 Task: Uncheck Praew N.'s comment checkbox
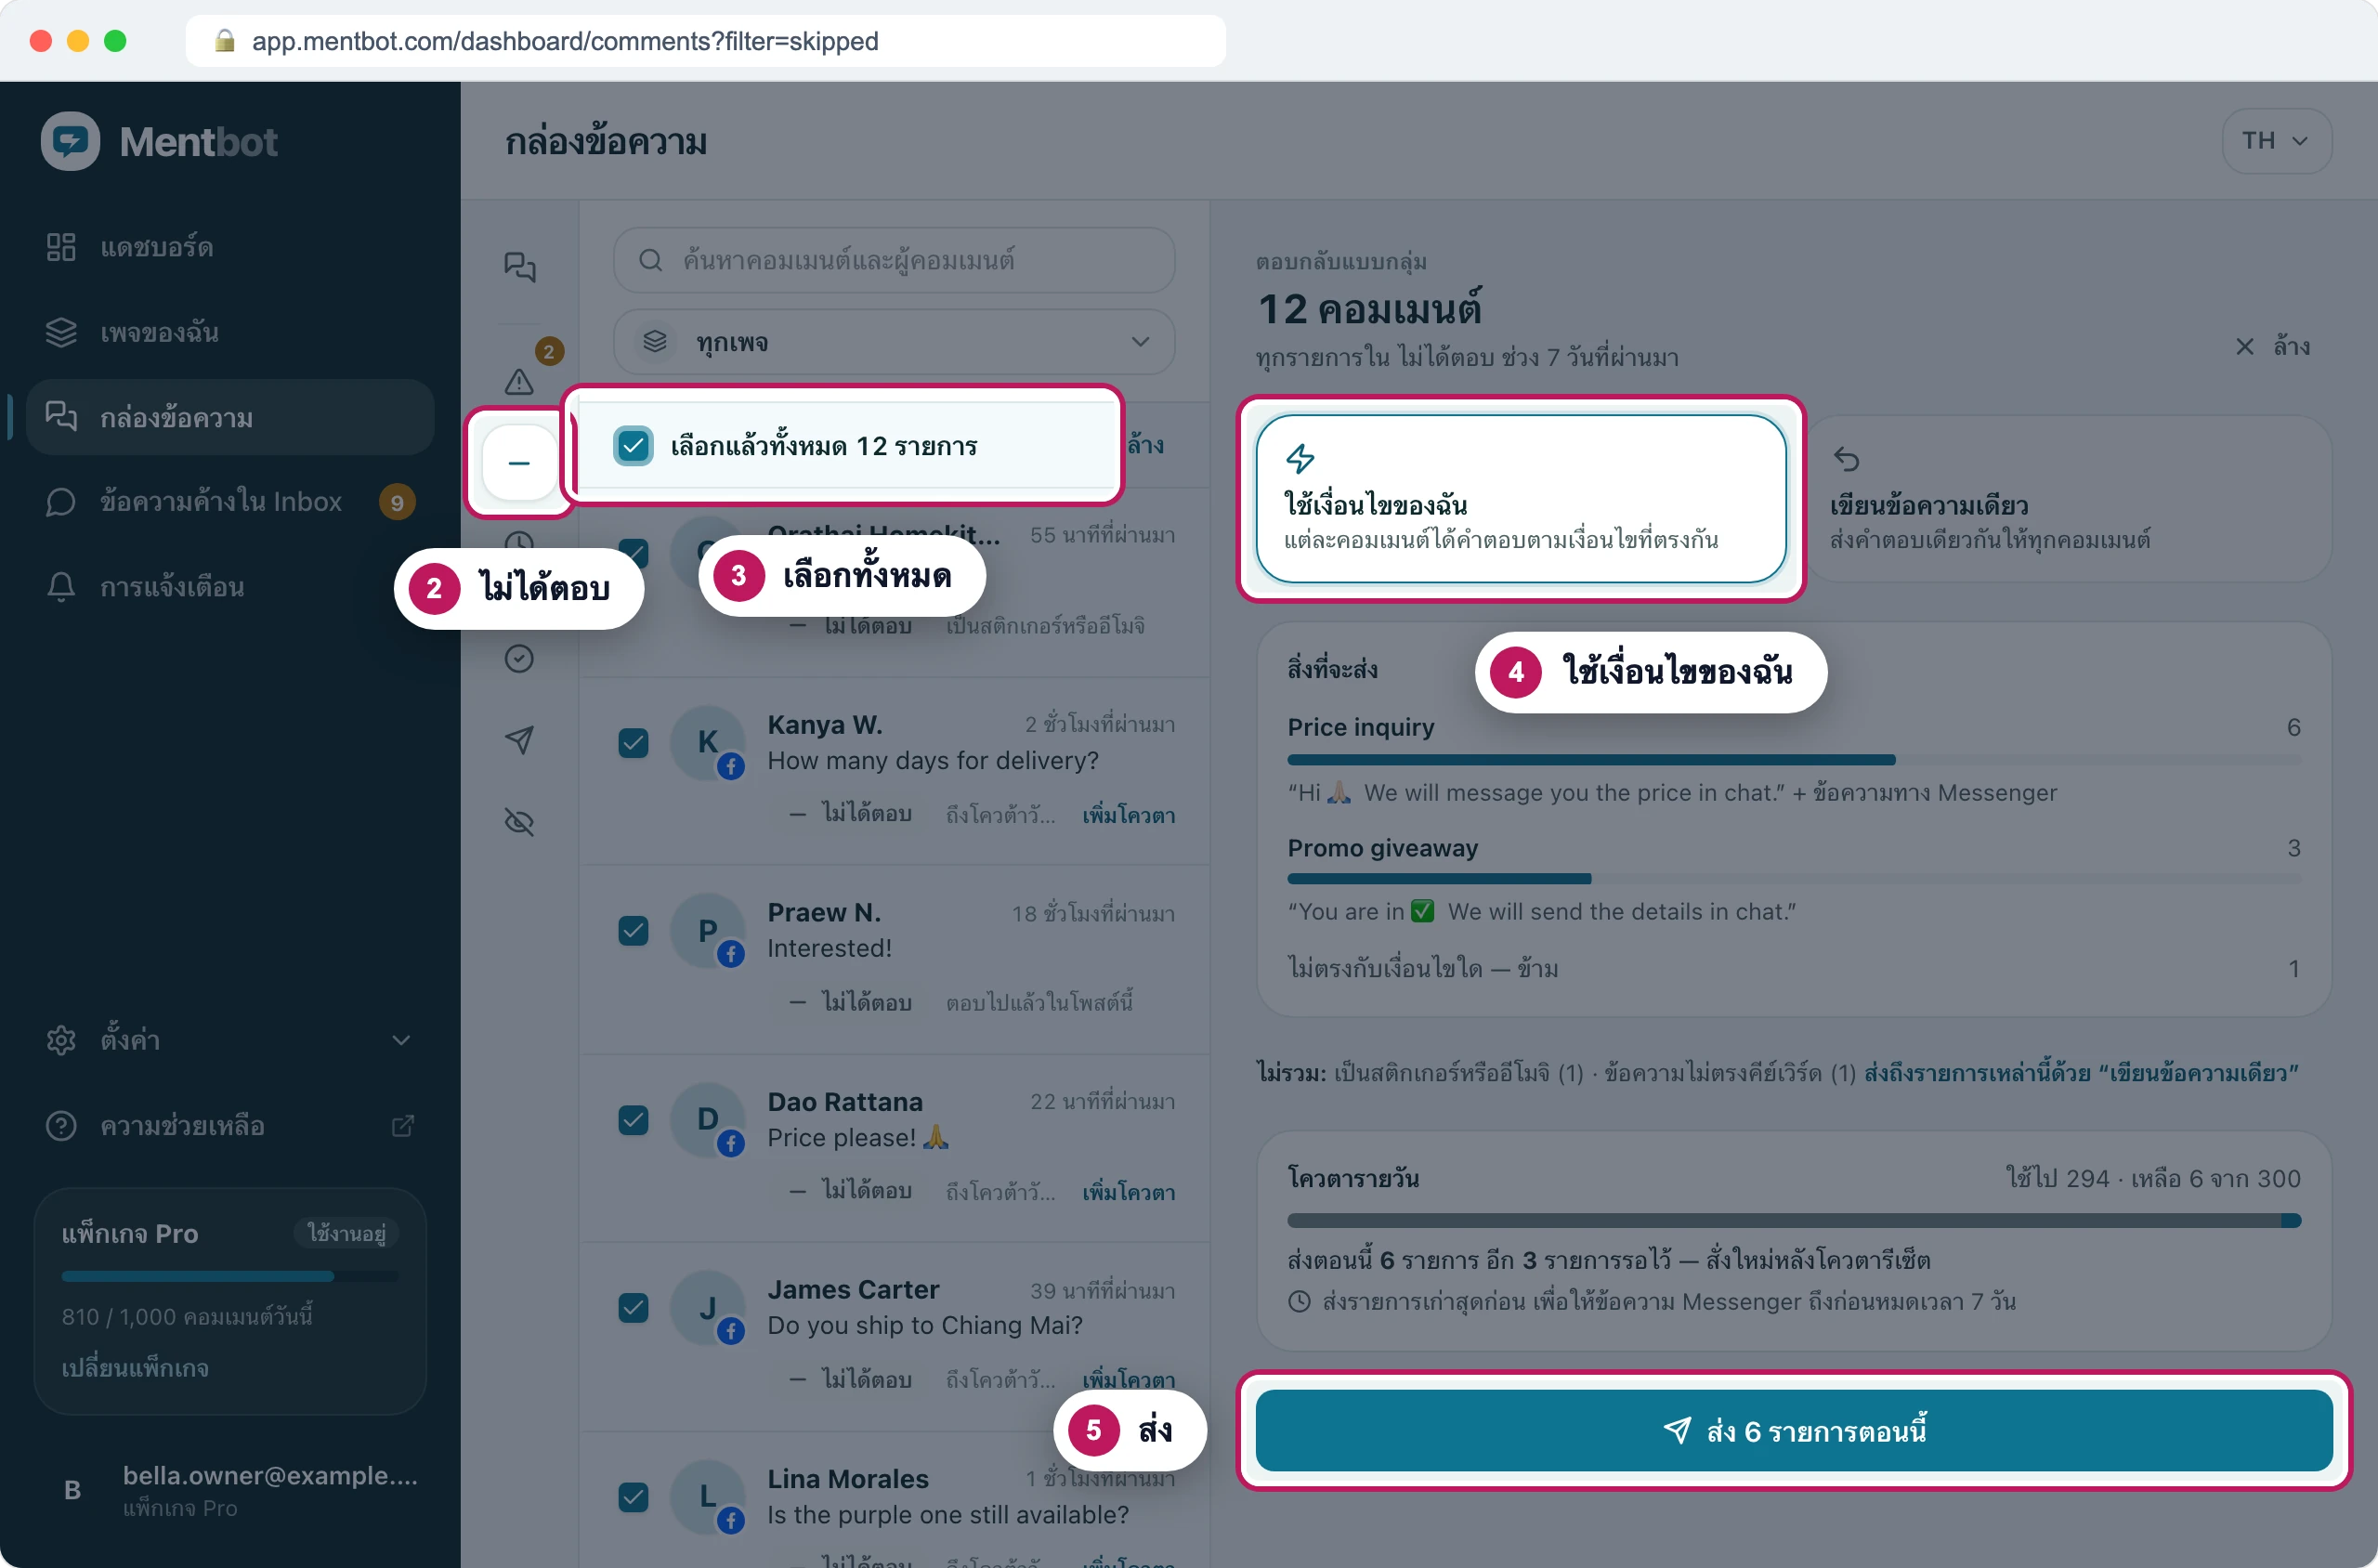[633, 931]
